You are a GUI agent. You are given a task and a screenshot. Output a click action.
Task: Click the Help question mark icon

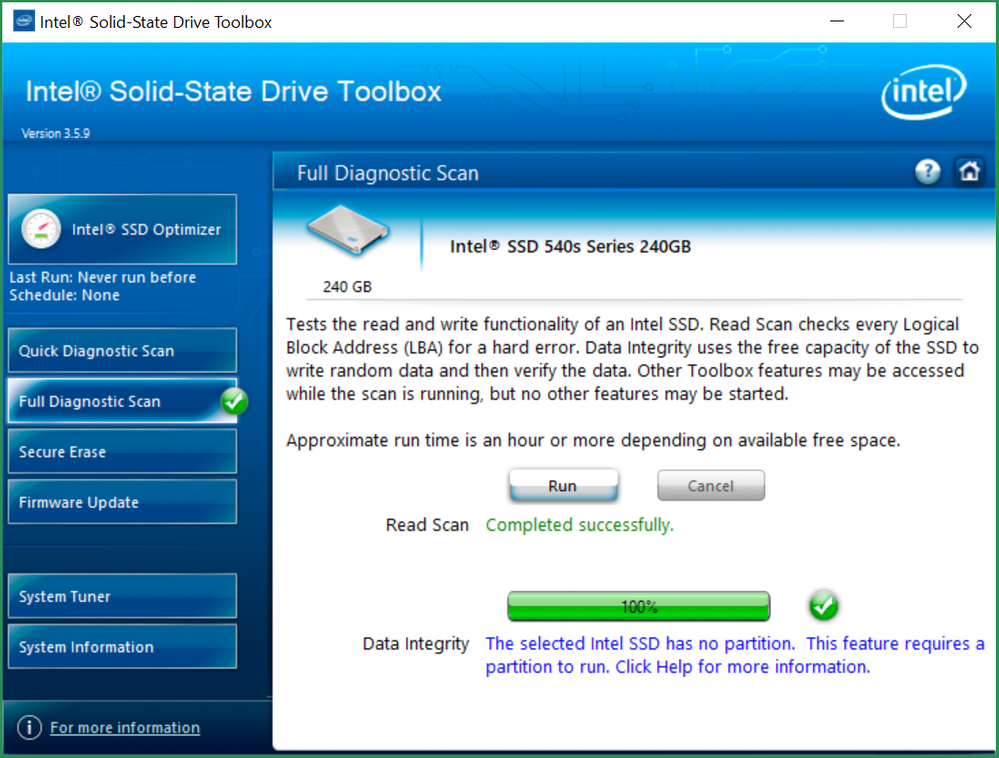click(928, 172)
